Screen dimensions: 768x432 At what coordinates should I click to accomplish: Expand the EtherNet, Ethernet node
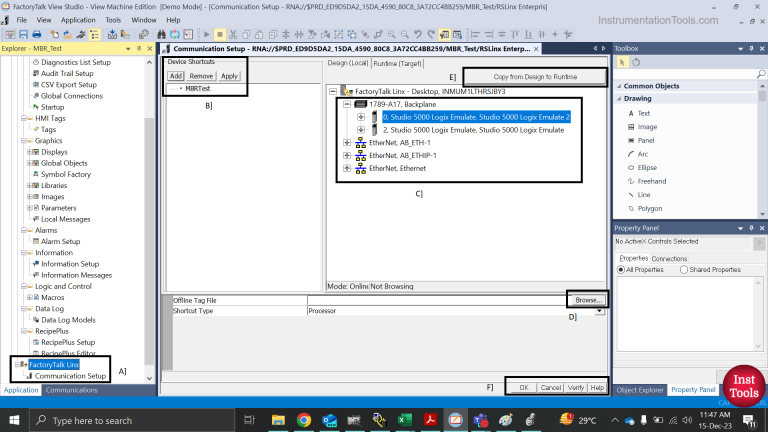(x=347, y=168)
